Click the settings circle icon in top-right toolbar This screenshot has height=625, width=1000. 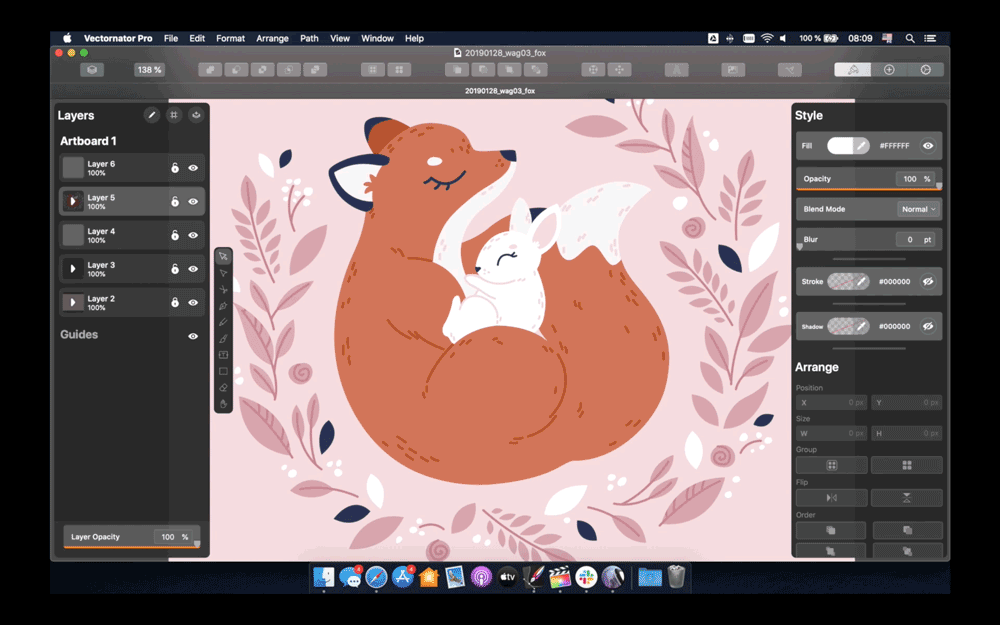pos(925,70)
